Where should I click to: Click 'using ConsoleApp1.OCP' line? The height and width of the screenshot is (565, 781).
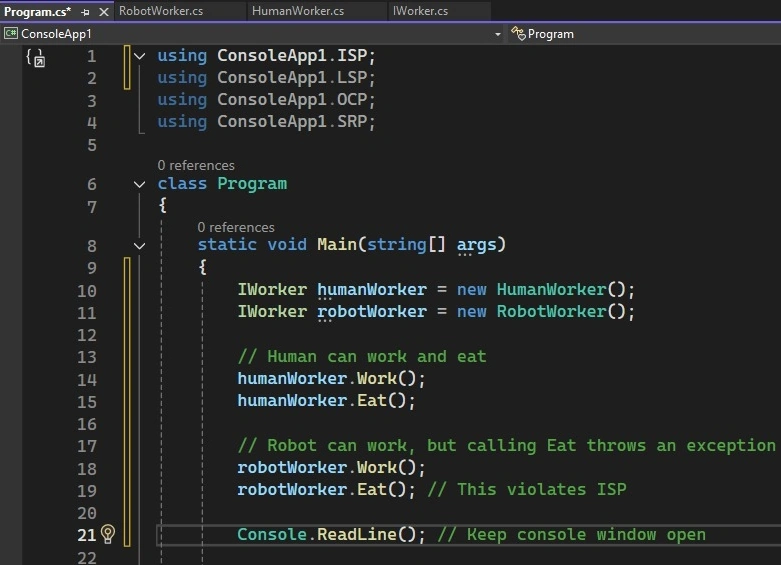266,100
